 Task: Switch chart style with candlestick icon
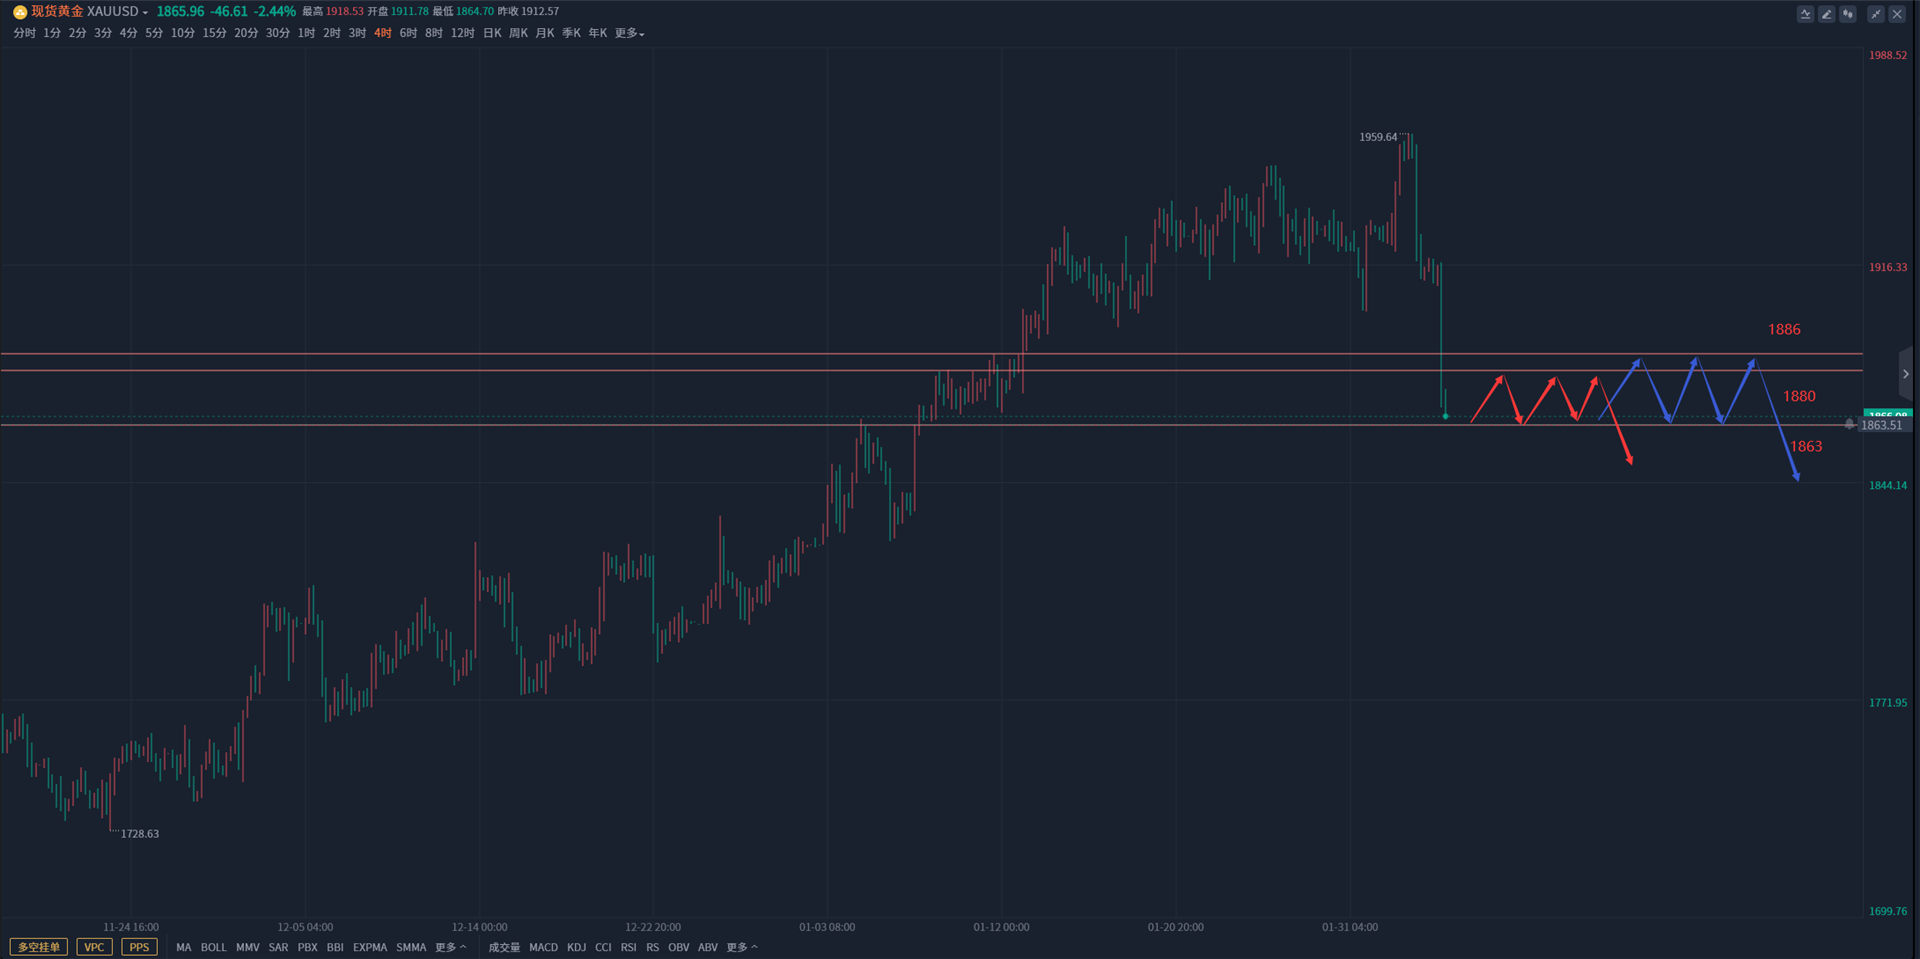(x=1848, y=14)
